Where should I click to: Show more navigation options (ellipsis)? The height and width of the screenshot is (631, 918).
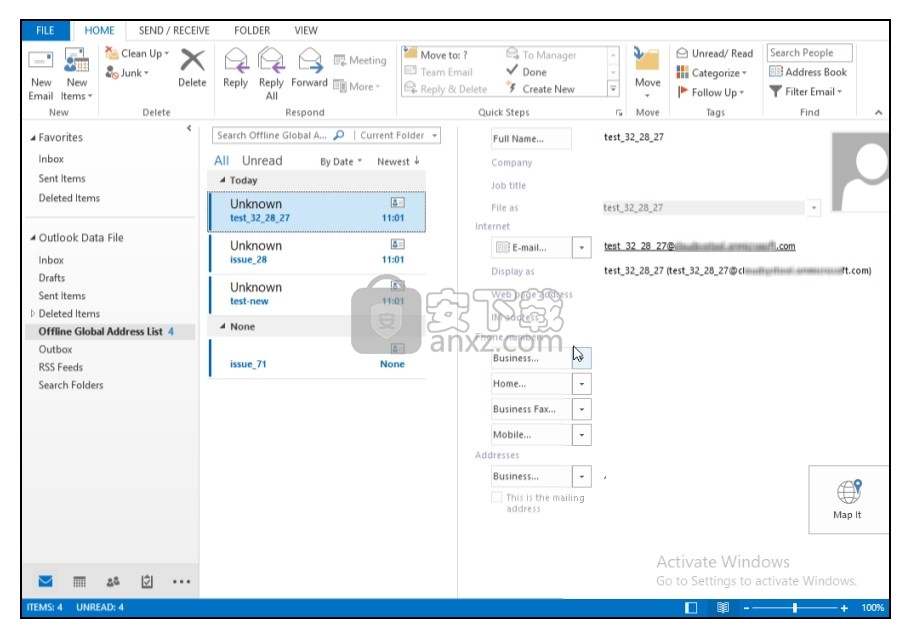click(181, 581)
